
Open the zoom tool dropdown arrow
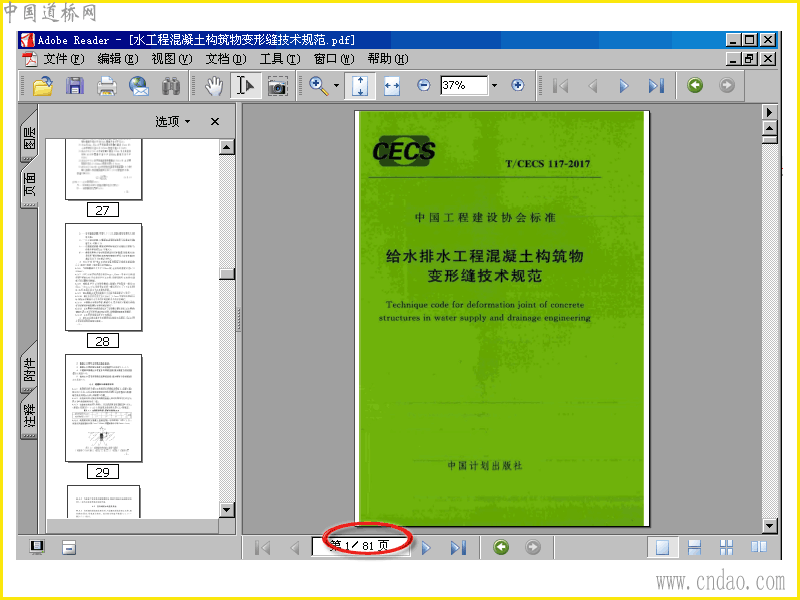(x=336, y=85)
